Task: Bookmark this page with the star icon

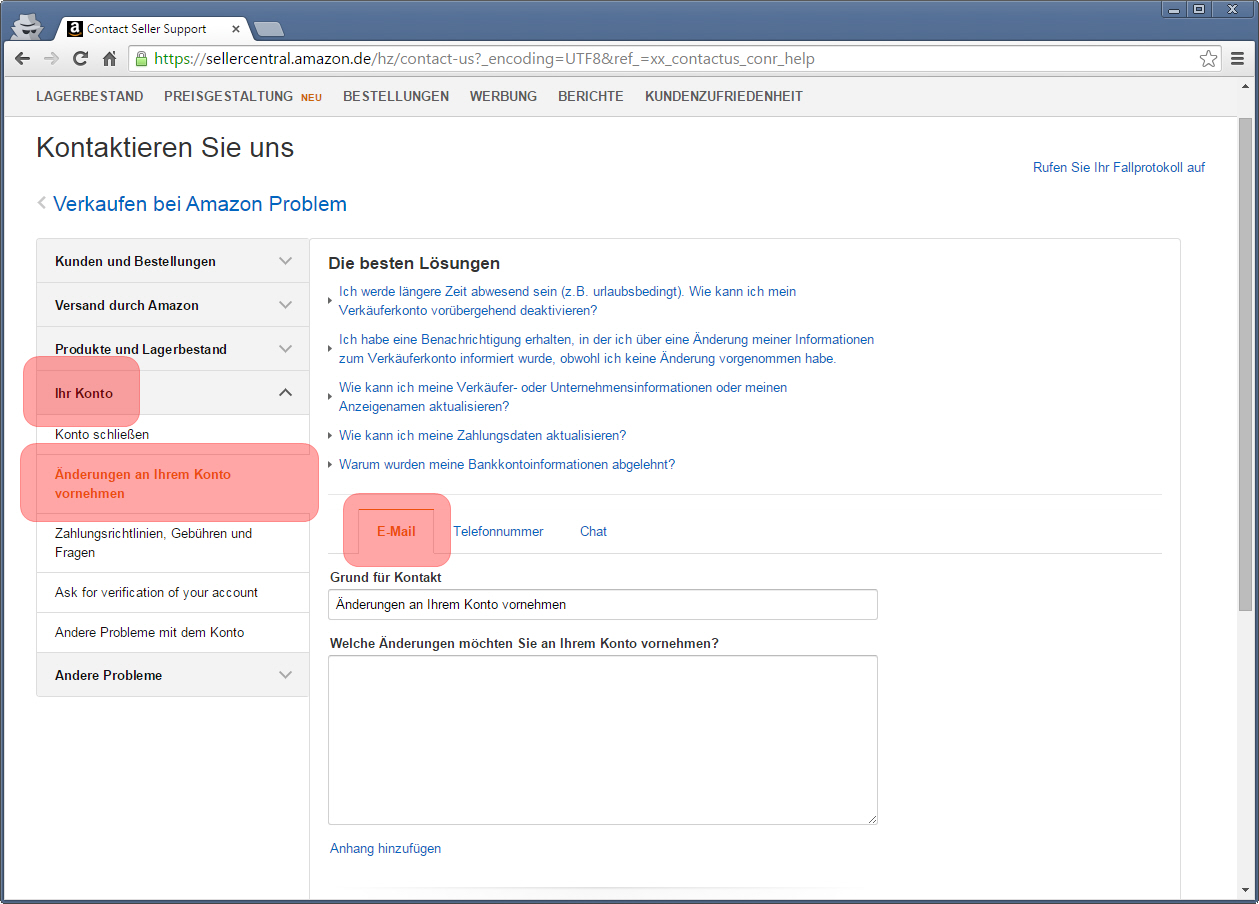Action: pos(1209,59)
